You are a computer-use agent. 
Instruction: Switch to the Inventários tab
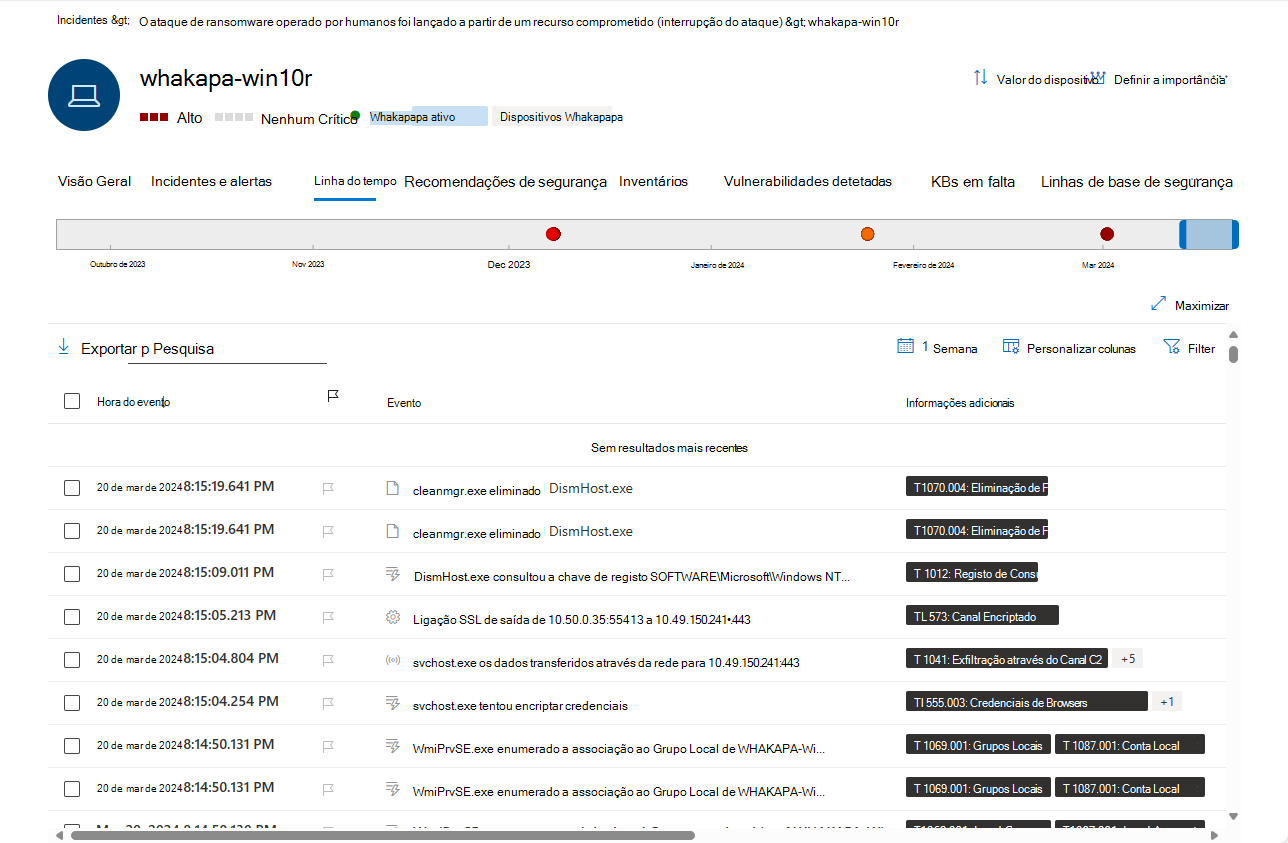(x=653, y=182)
